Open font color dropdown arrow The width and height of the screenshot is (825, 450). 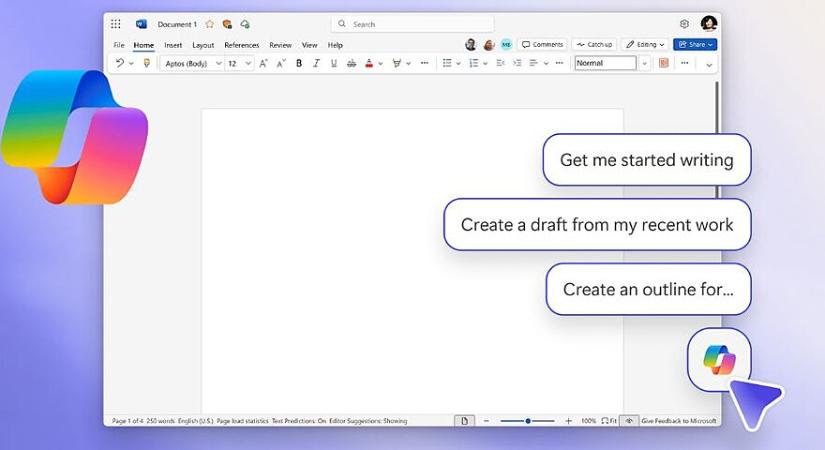(x=380, y=64)
